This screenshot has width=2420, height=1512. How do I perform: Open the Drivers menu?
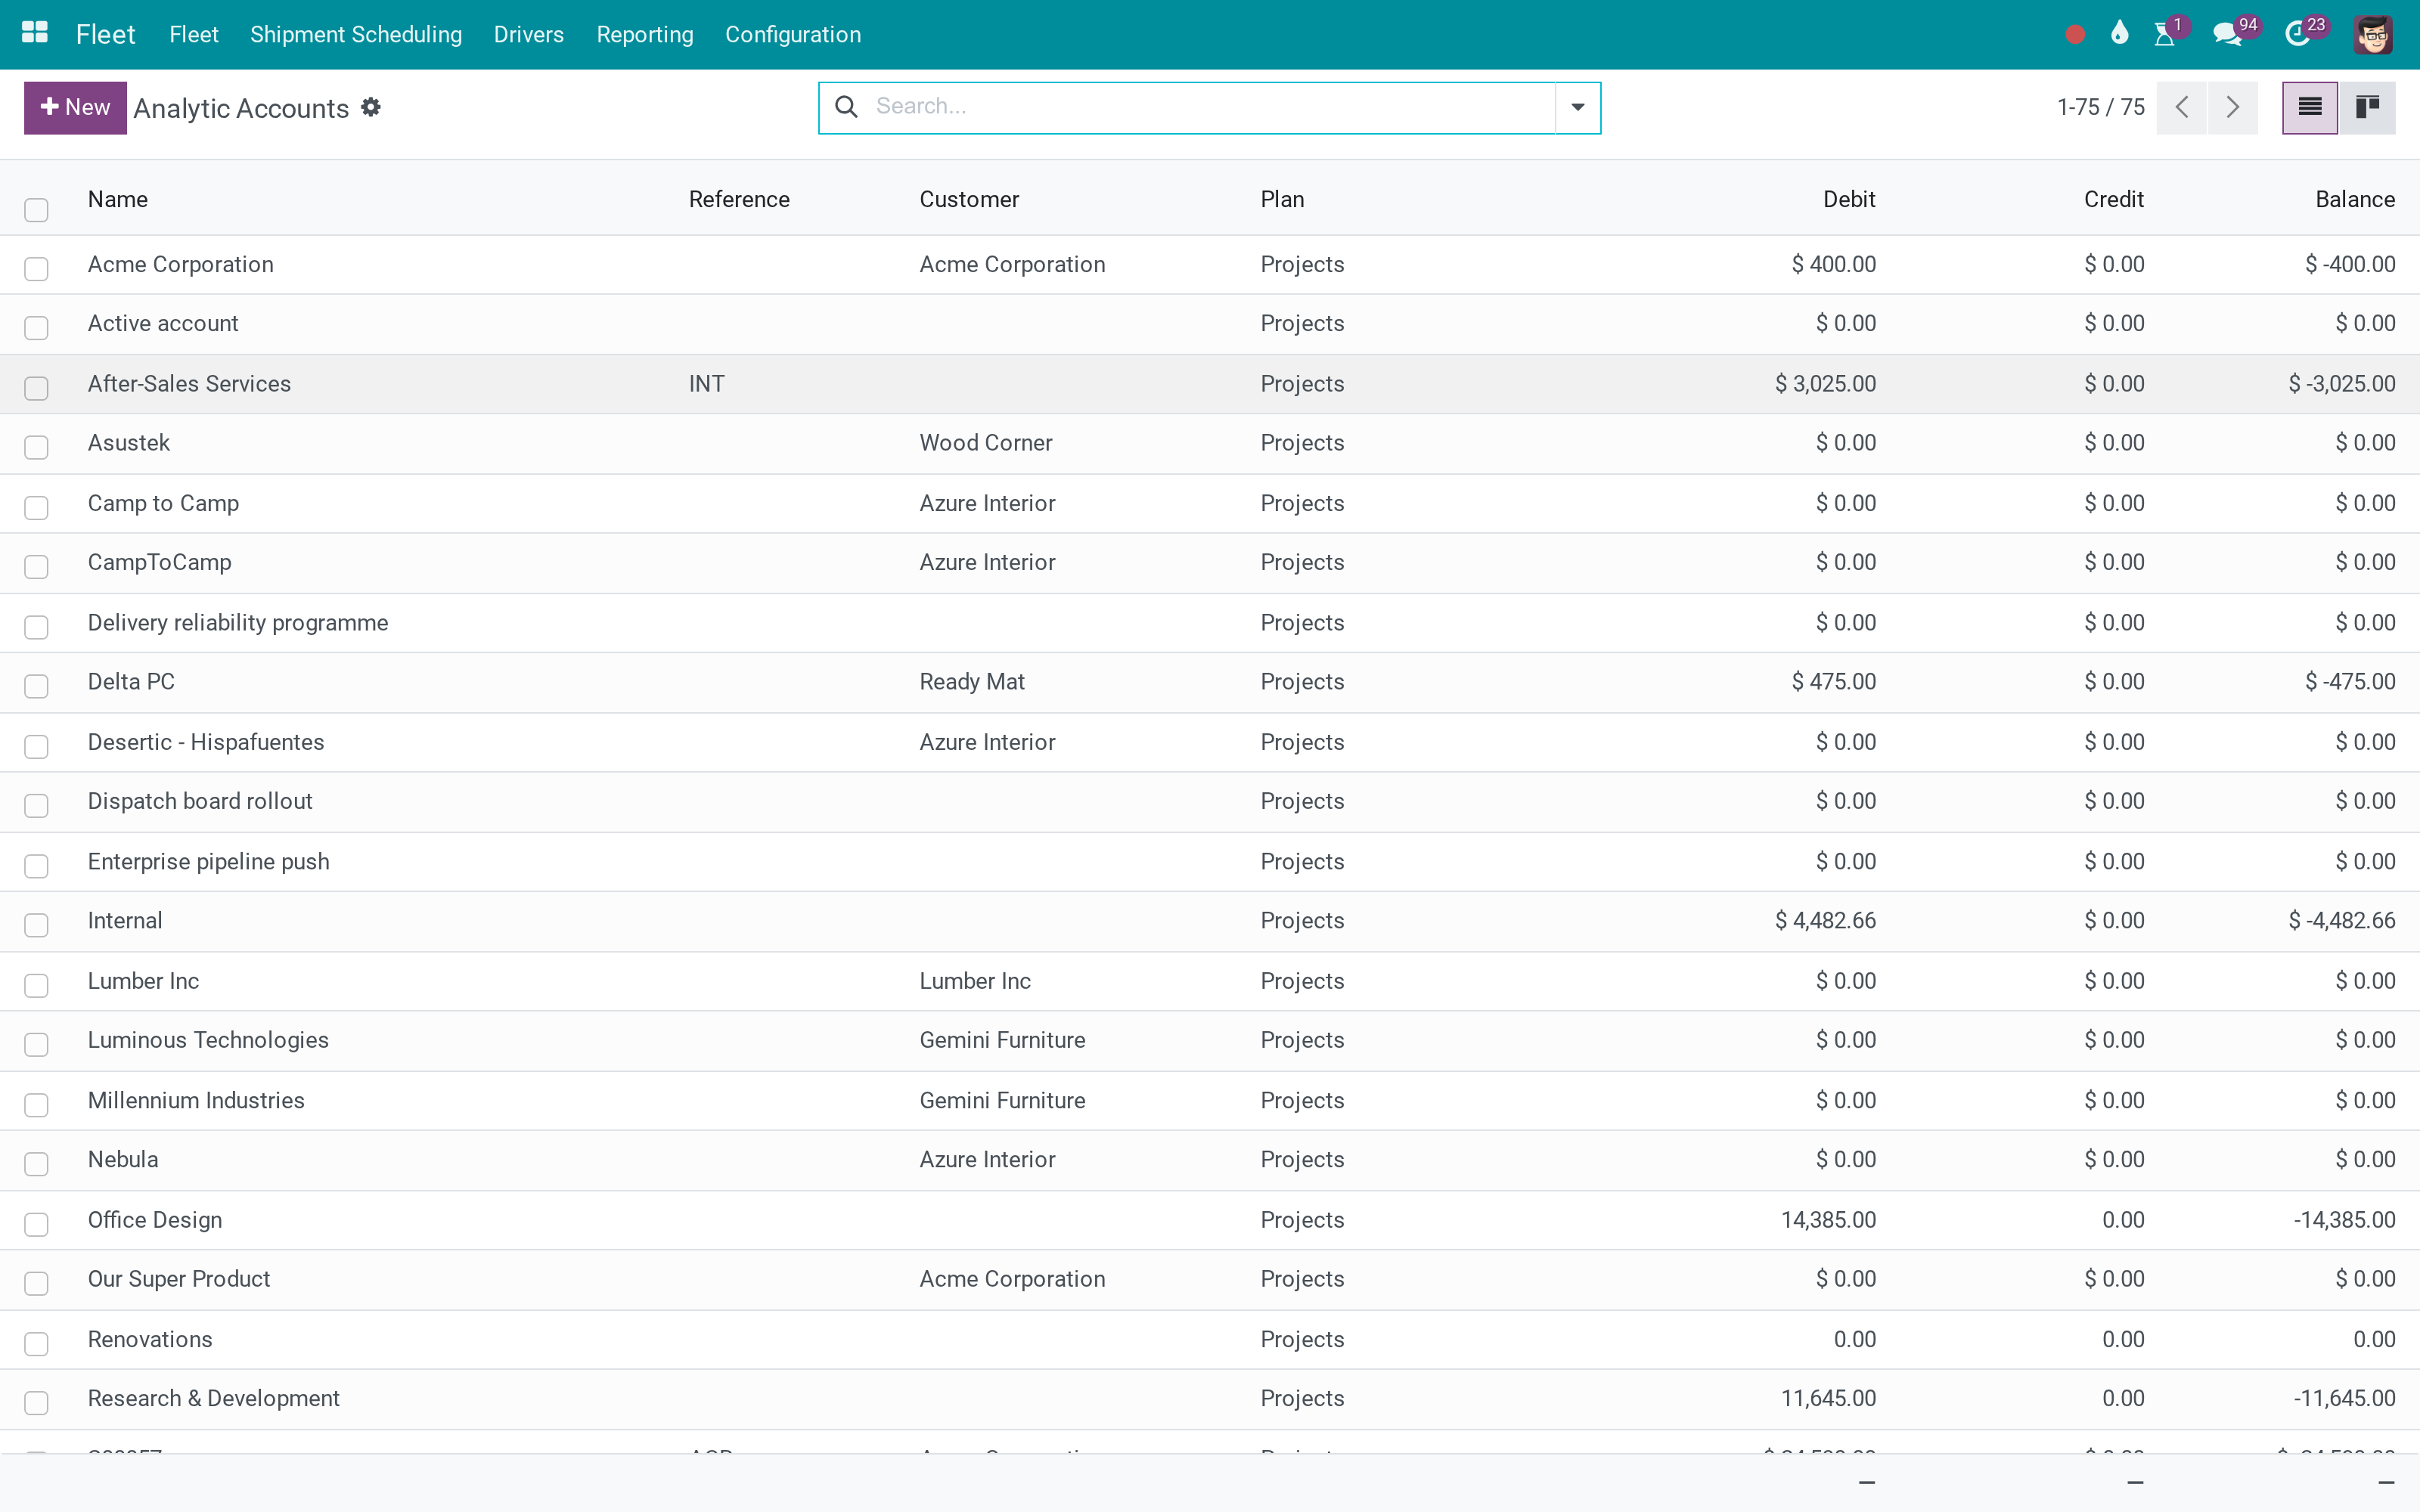[x=528, y=34]
